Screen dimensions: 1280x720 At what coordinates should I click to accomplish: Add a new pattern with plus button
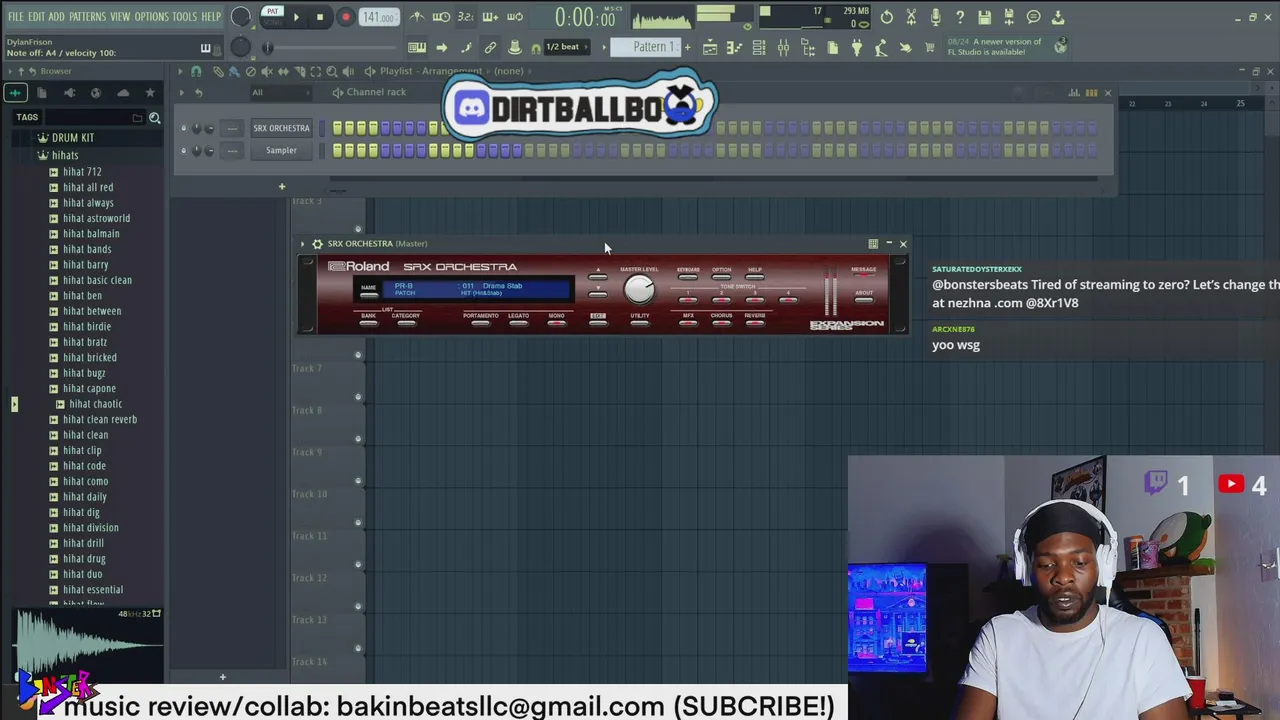pyautogui.click(x=687, y=47)
